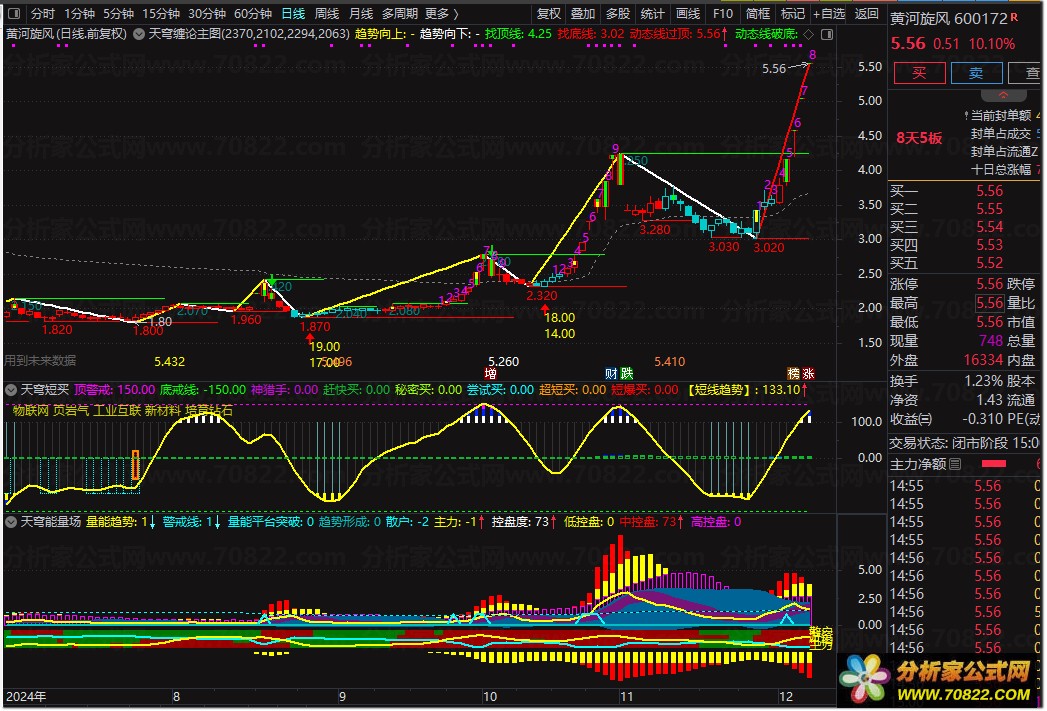This screenshot has width=1047, height=711.
Task: Click the 当前封单额 row label
Action: [1001, 115]
